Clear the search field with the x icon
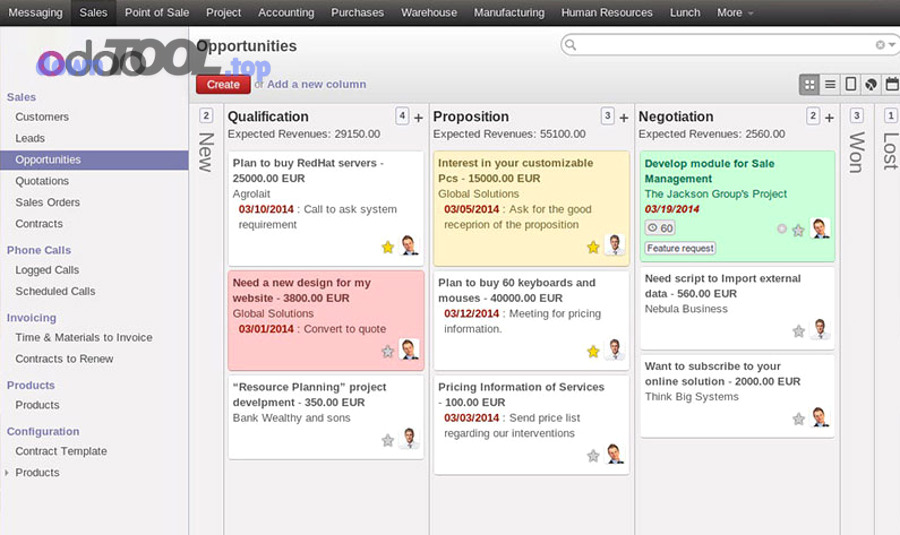Viewport: 900px width, 535px height. pyautogui.click(x=880, y=44)
